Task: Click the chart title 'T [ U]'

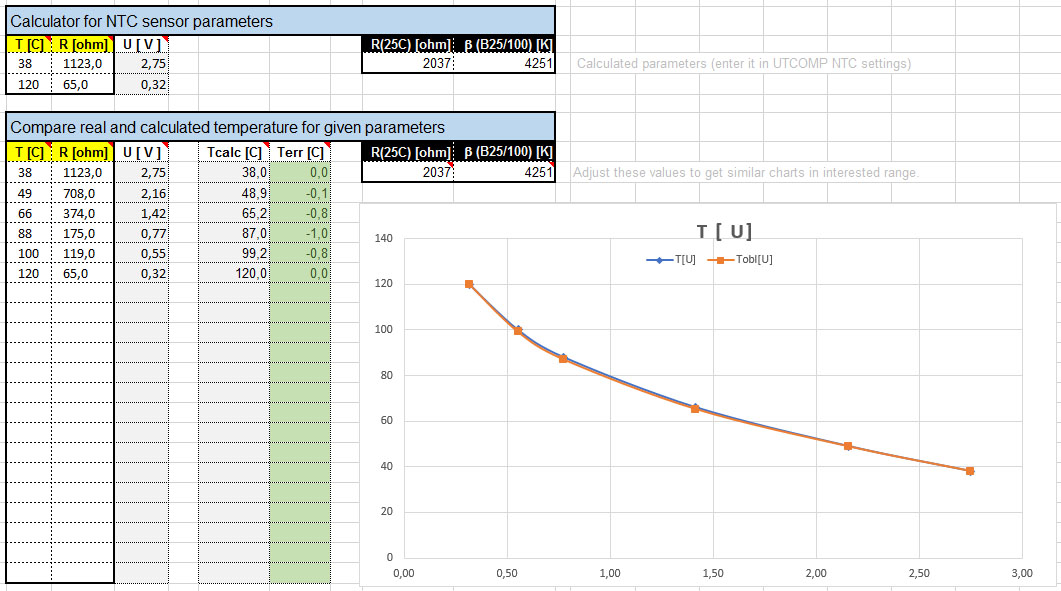Action: [x=724, y=232]
